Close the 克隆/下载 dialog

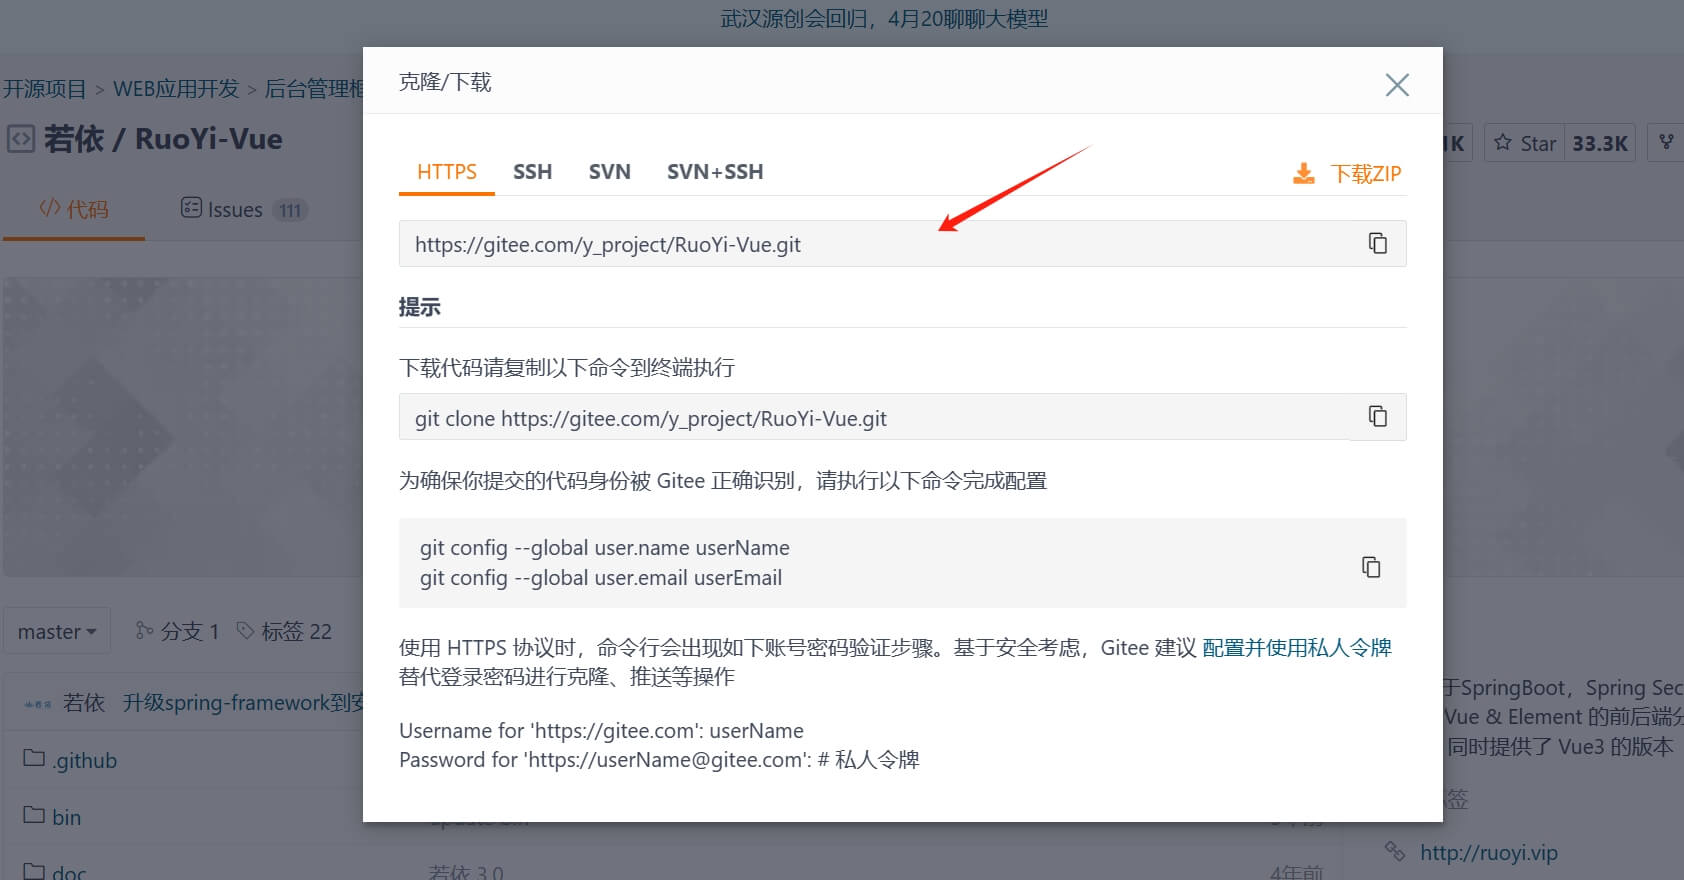[1397, 85]
